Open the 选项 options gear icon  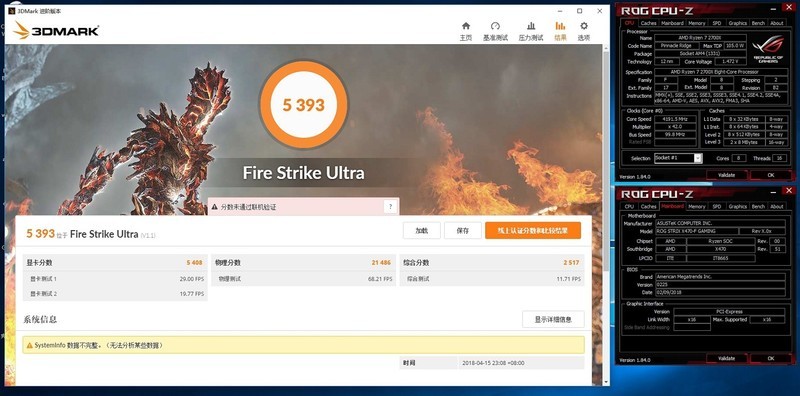pos(584,26)
